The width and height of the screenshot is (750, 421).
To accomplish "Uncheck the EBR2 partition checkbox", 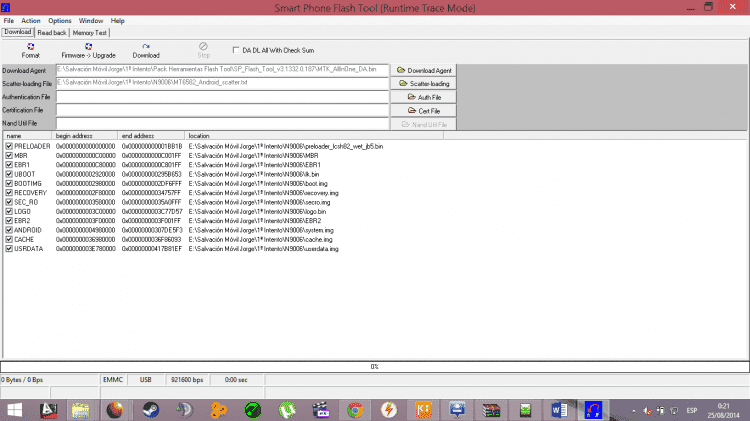I will click(9, 221).
